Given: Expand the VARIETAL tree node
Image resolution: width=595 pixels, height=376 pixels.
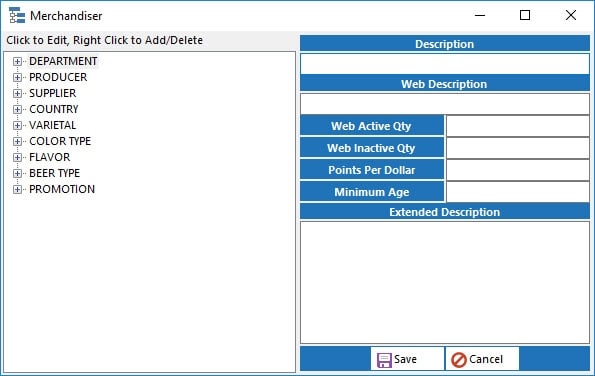Looking at the screenshot, I should click(x=17, y=125).
